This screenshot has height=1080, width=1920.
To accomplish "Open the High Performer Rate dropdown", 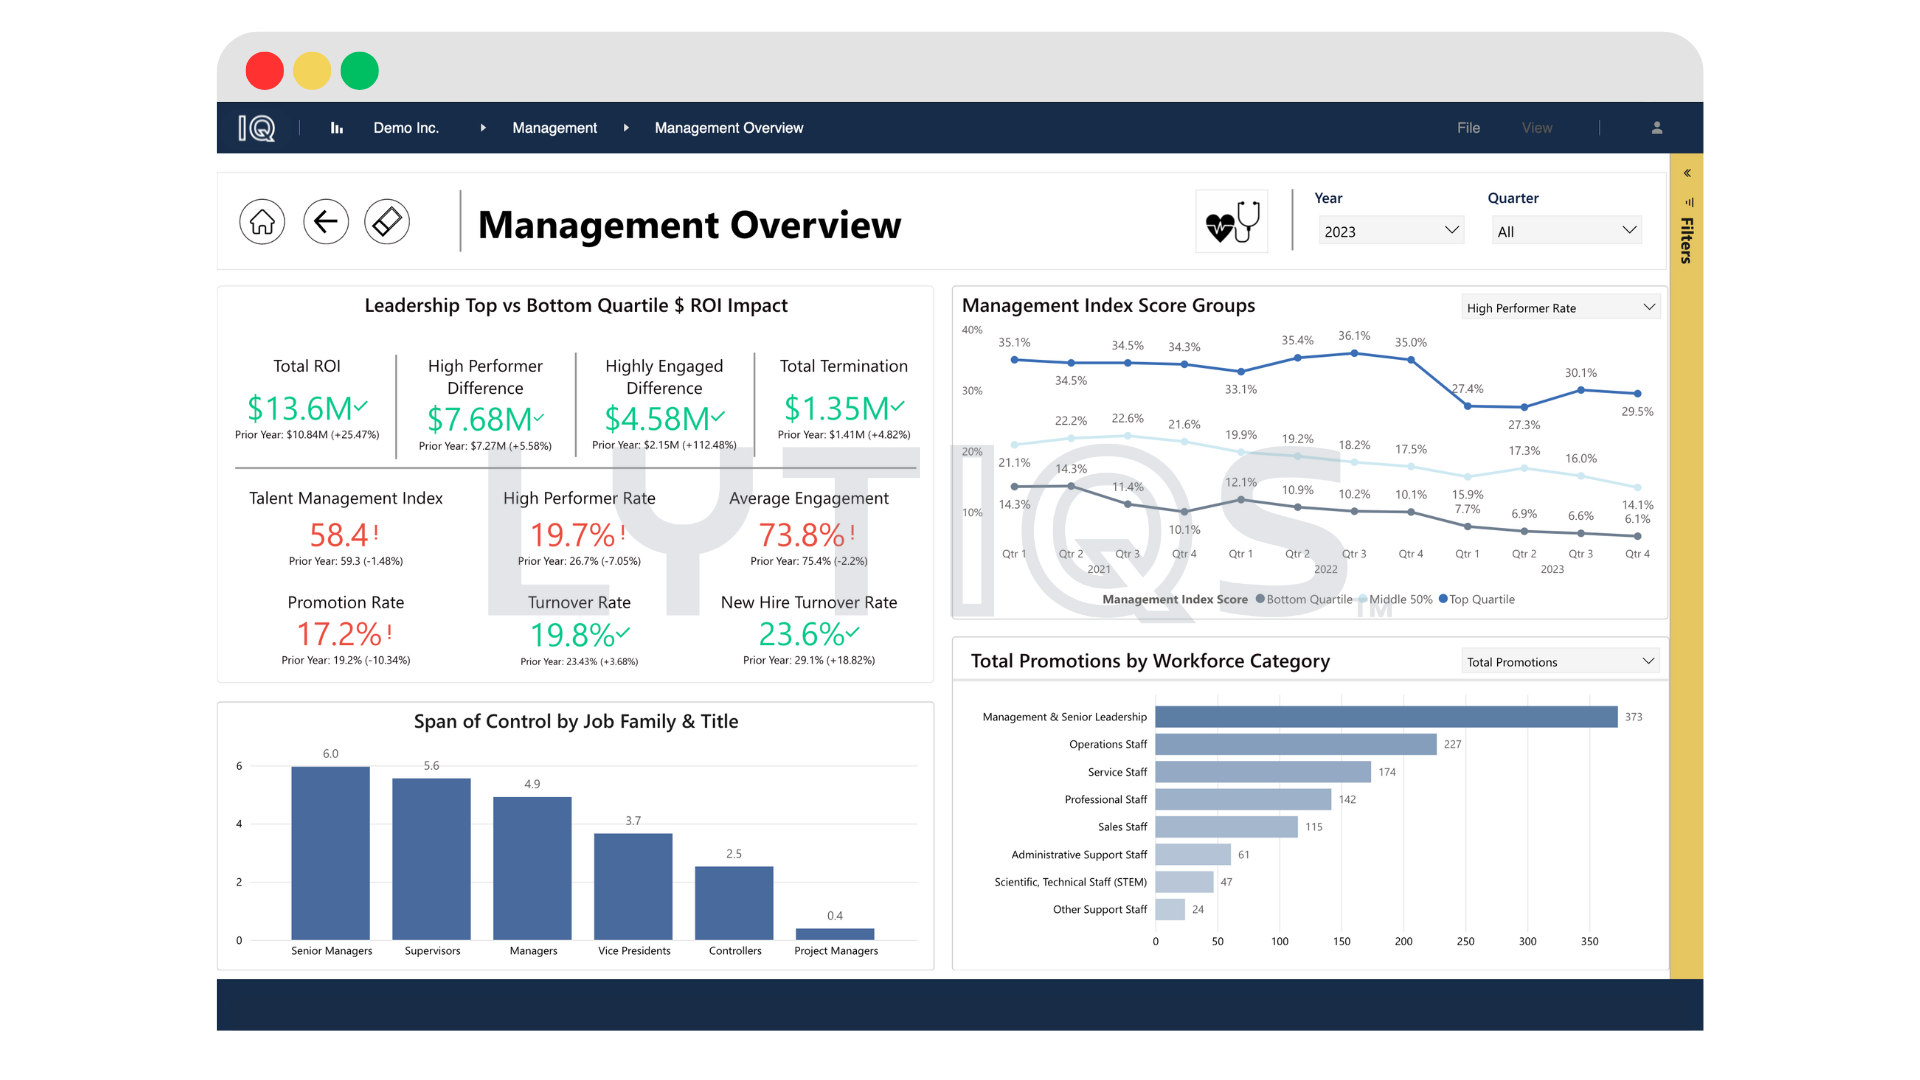I will (1560, 308).
